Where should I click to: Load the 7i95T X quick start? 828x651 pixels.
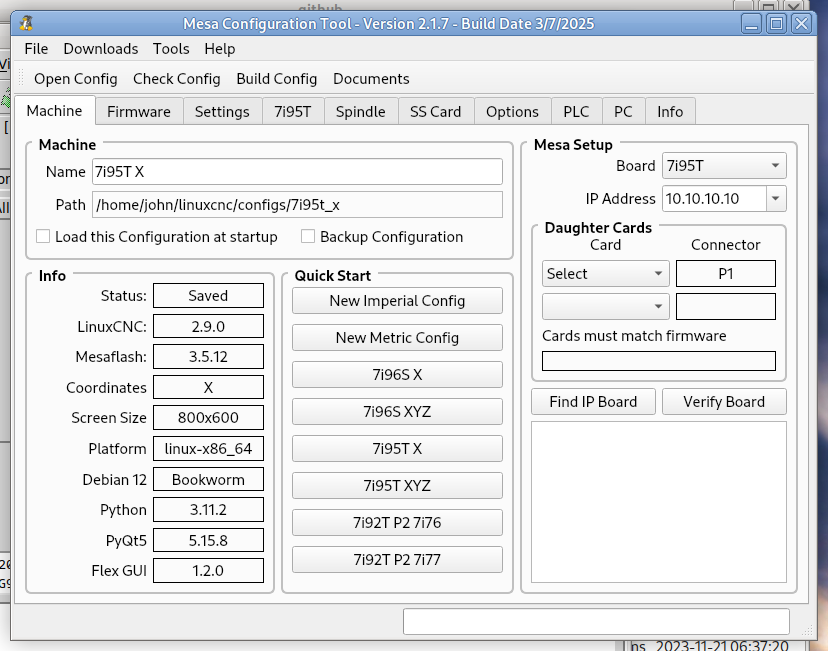click(x=397, y=448)
